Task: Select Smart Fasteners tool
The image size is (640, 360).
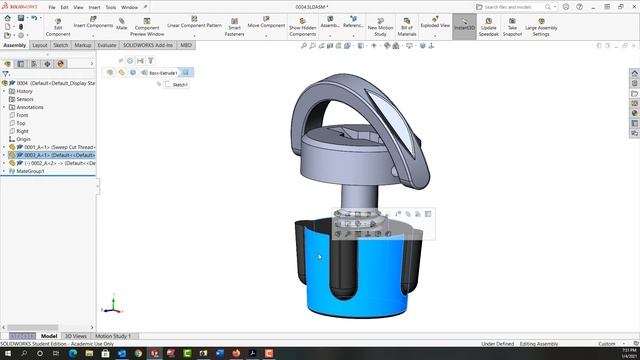Action: (x=234, y=27)
